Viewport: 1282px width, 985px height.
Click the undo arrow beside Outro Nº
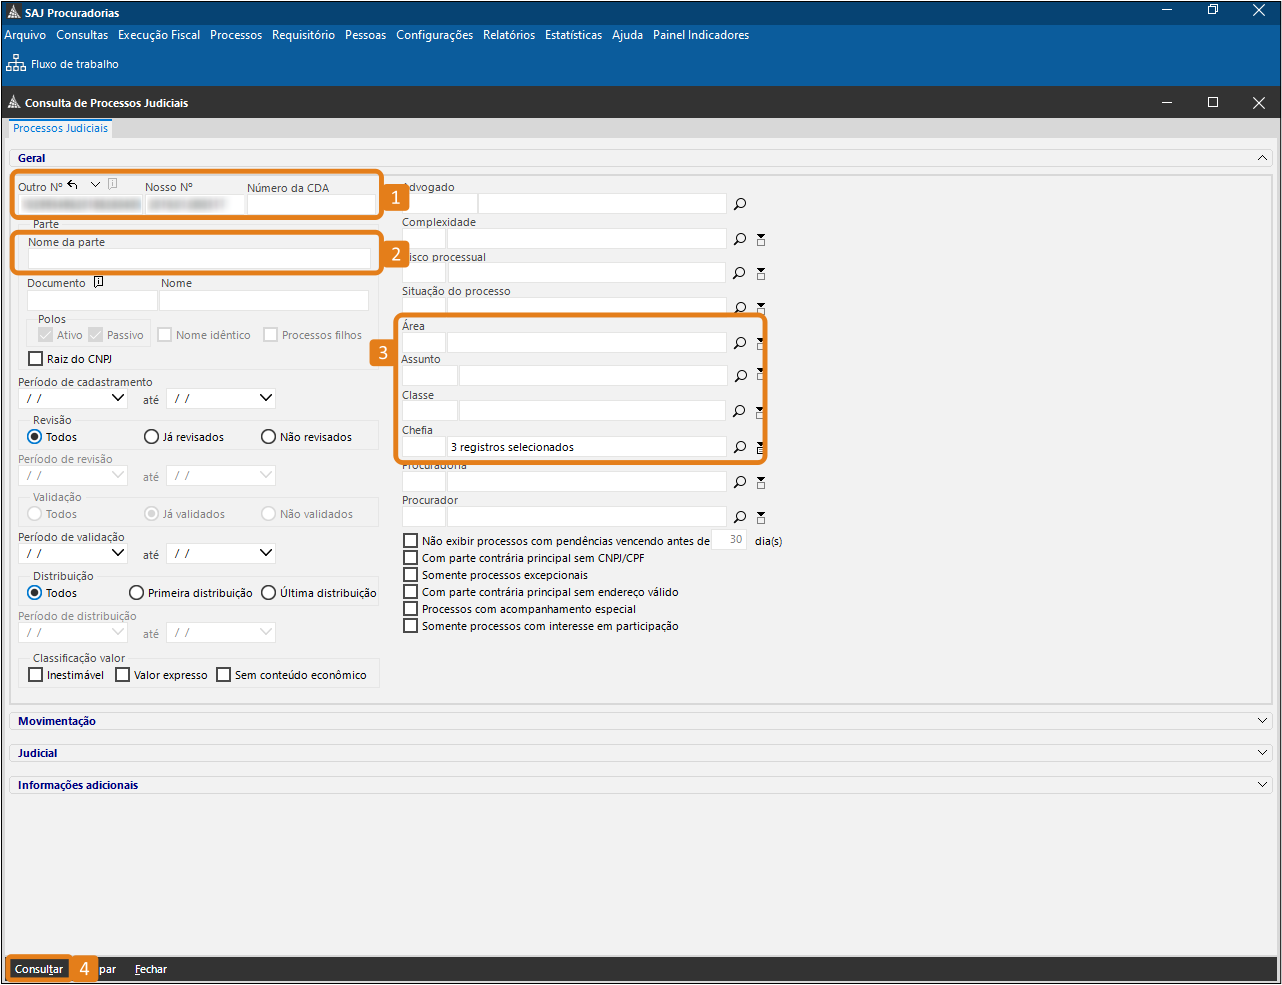(x=73, y=185)
